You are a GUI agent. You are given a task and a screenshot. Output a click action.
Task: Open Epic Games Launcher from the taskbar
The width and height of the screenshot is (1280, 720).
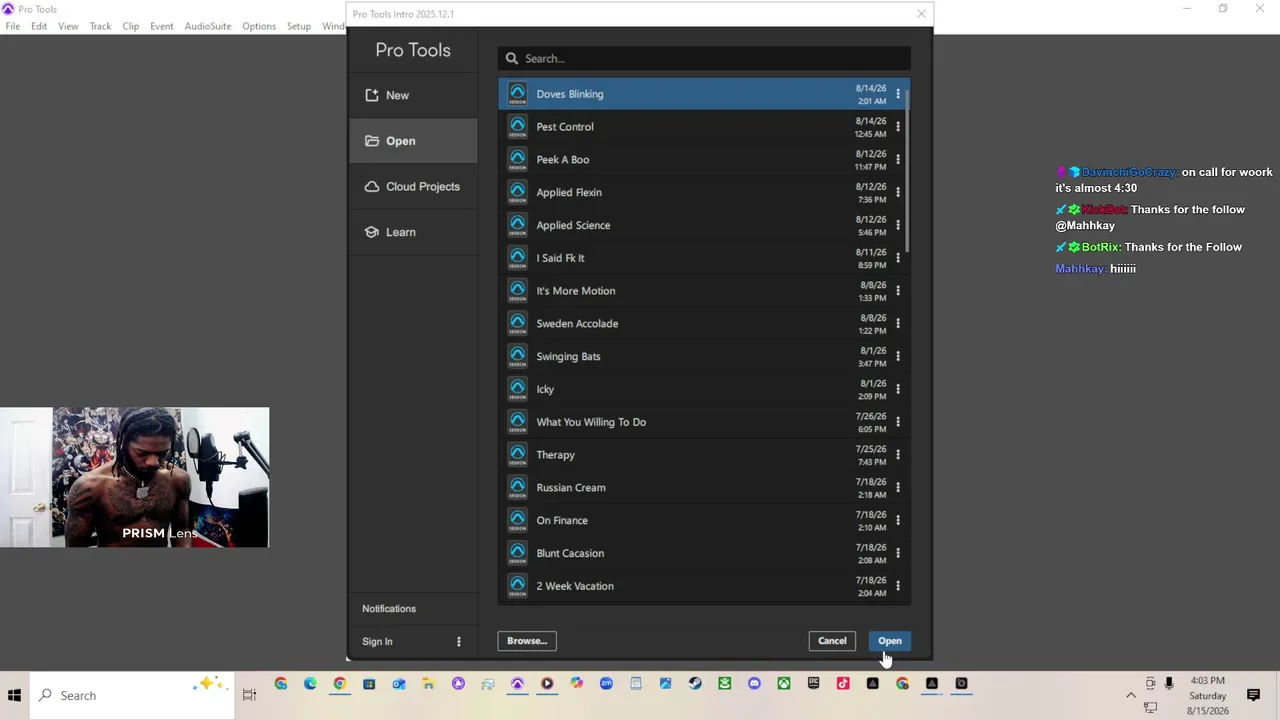[x=813, y=684]
